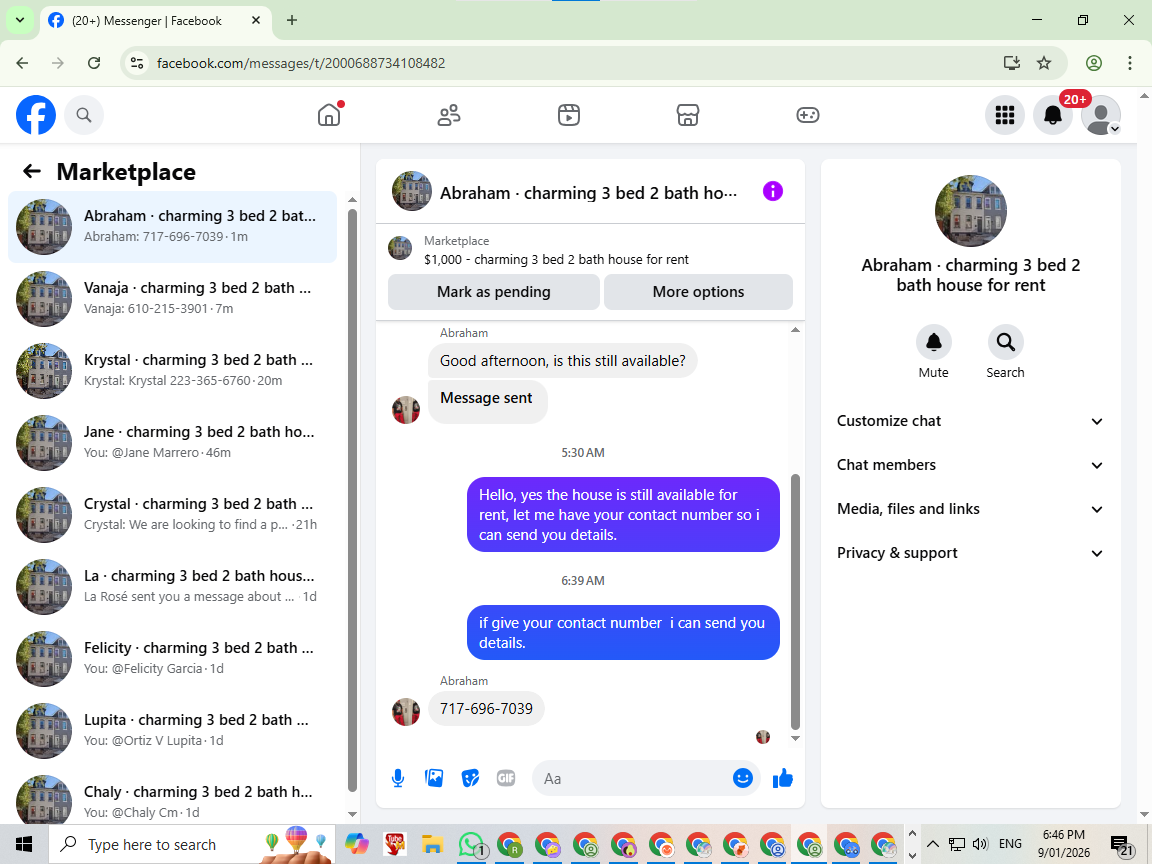
Task: Show hidden system tray icons
Action: 932,843
